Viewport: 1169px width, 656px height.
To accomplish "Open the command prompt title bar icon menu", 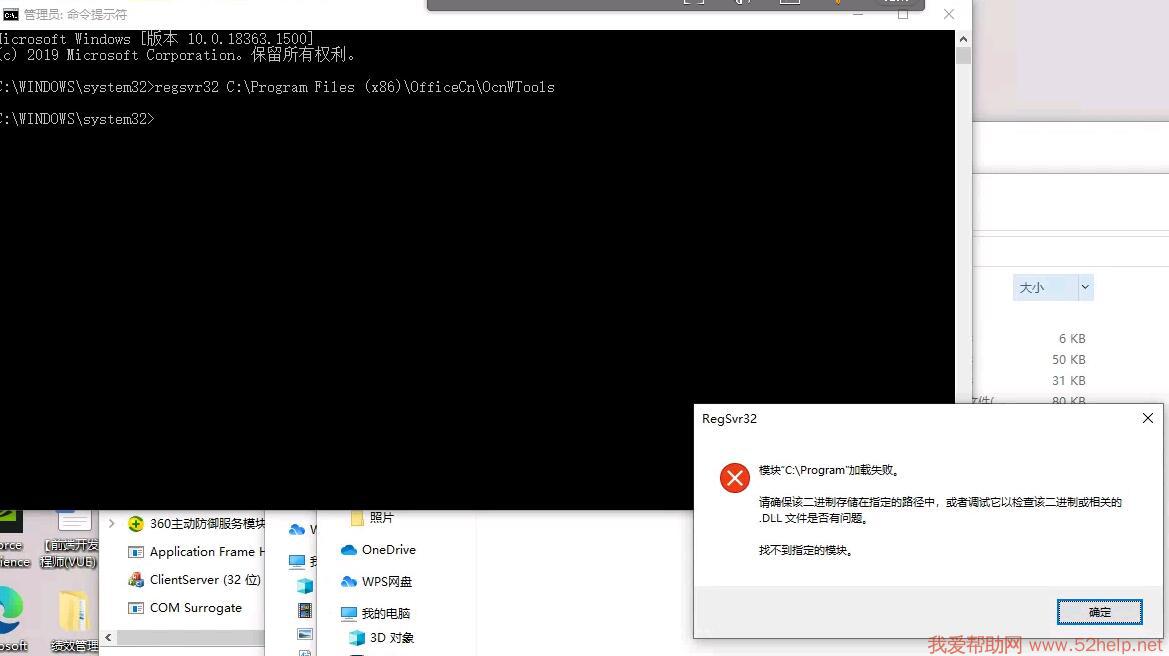I will pos(10,14).
